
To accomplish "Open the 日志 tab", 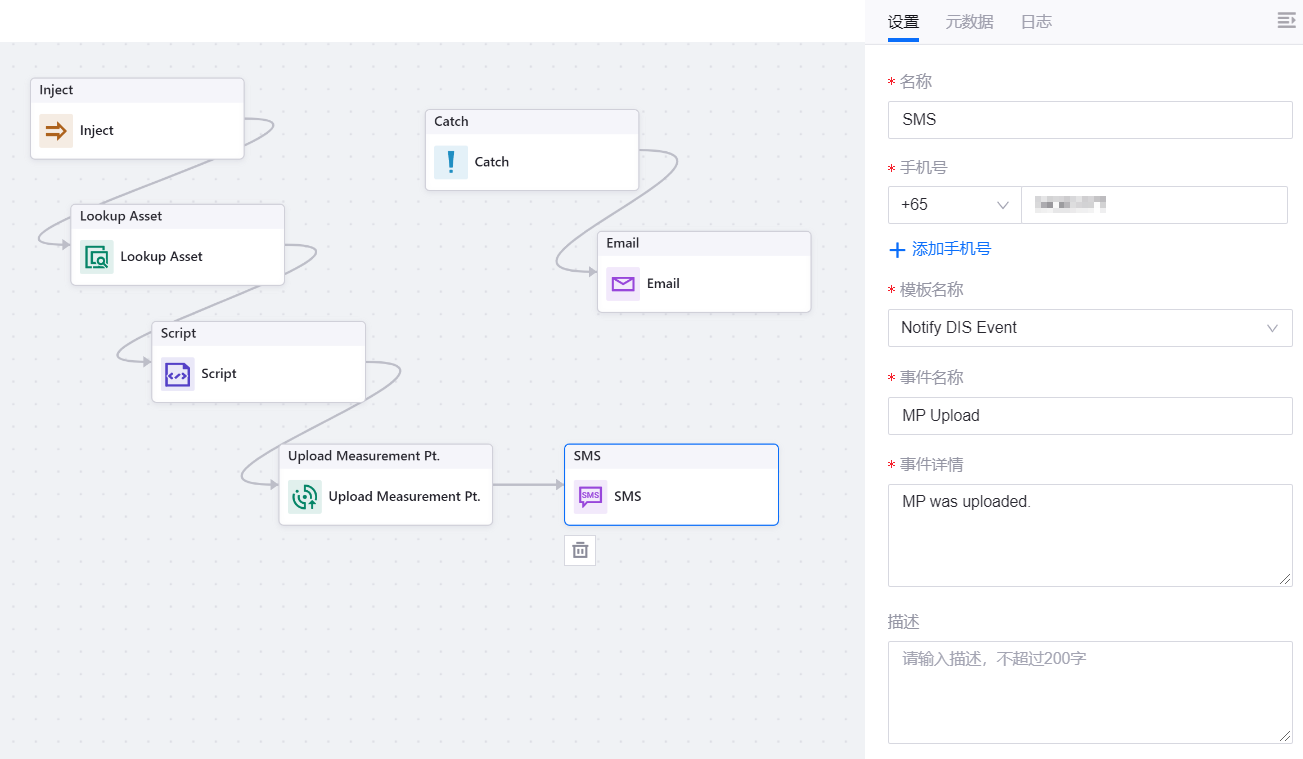I will click(1035, 22).
